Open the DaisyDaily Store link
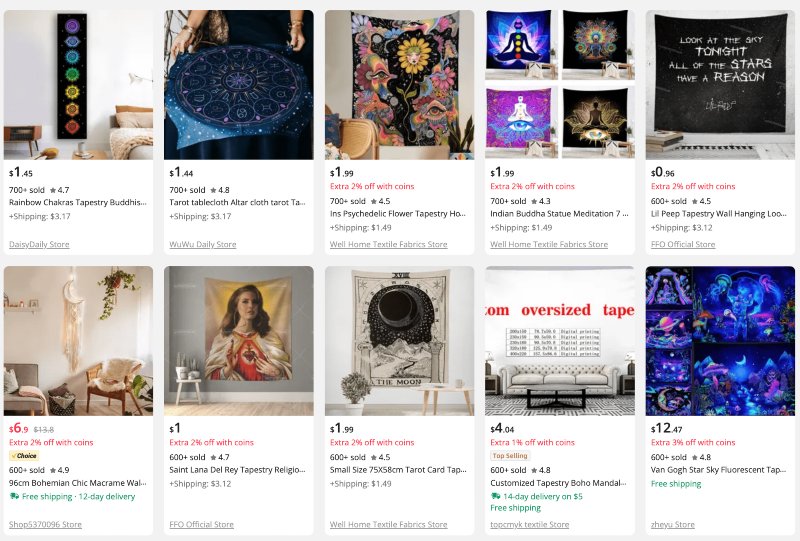 pyautogui.click(x=45, y=244)
